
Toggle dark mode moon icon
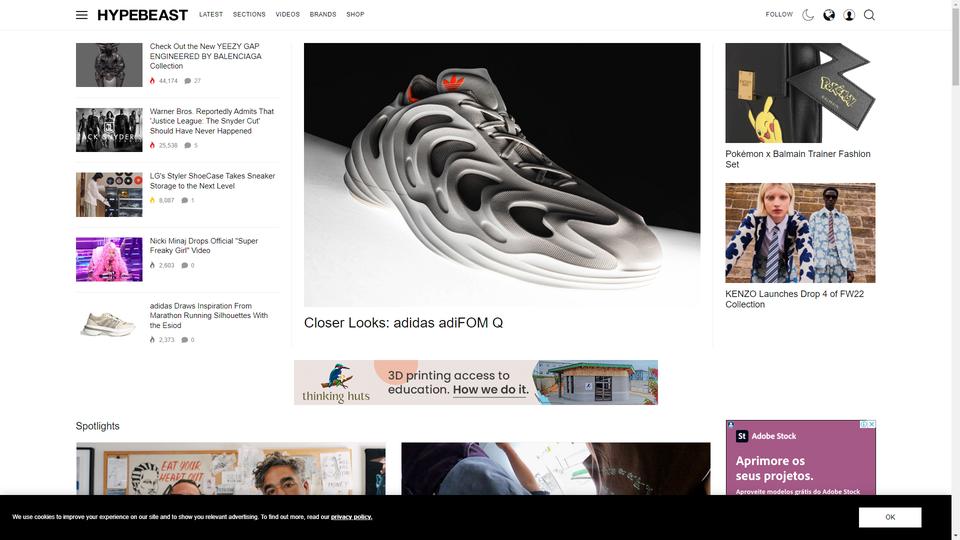click(x=808, y=15)
